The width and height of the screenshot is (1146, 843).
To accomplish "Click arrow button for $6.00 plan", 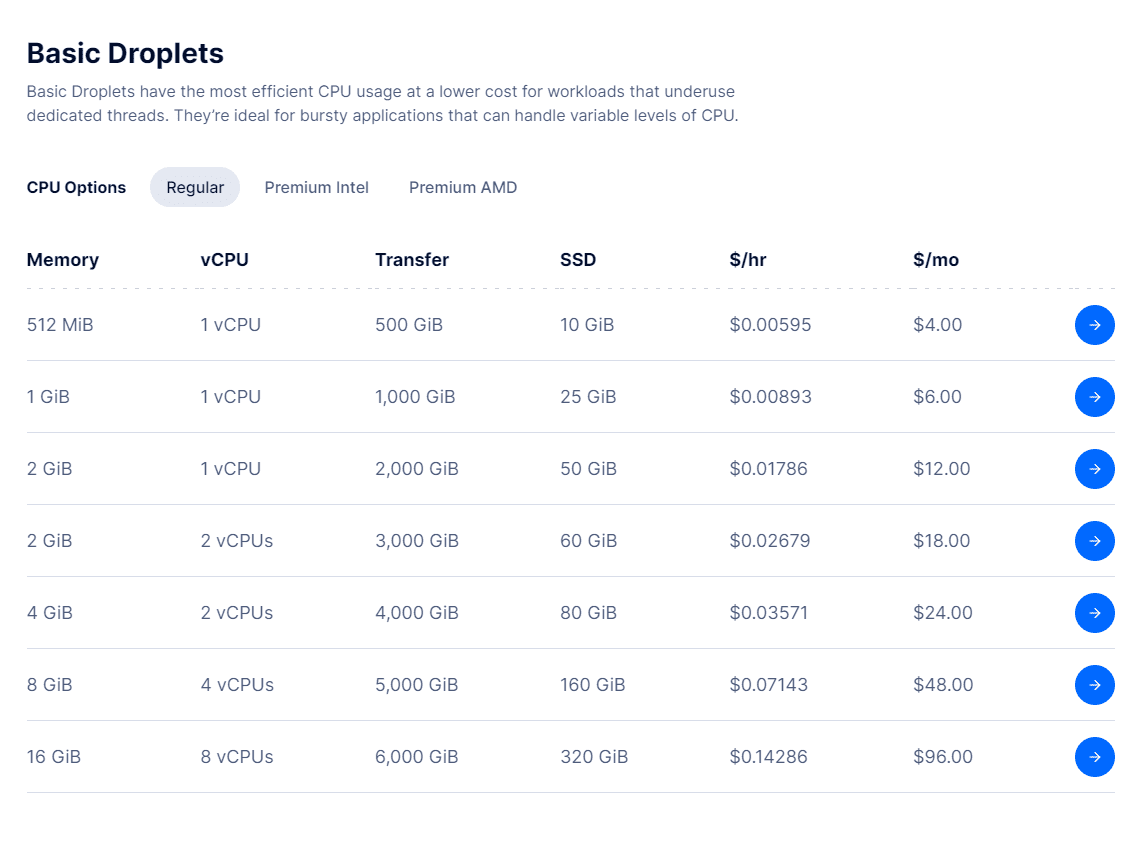I will [1094, 397].
